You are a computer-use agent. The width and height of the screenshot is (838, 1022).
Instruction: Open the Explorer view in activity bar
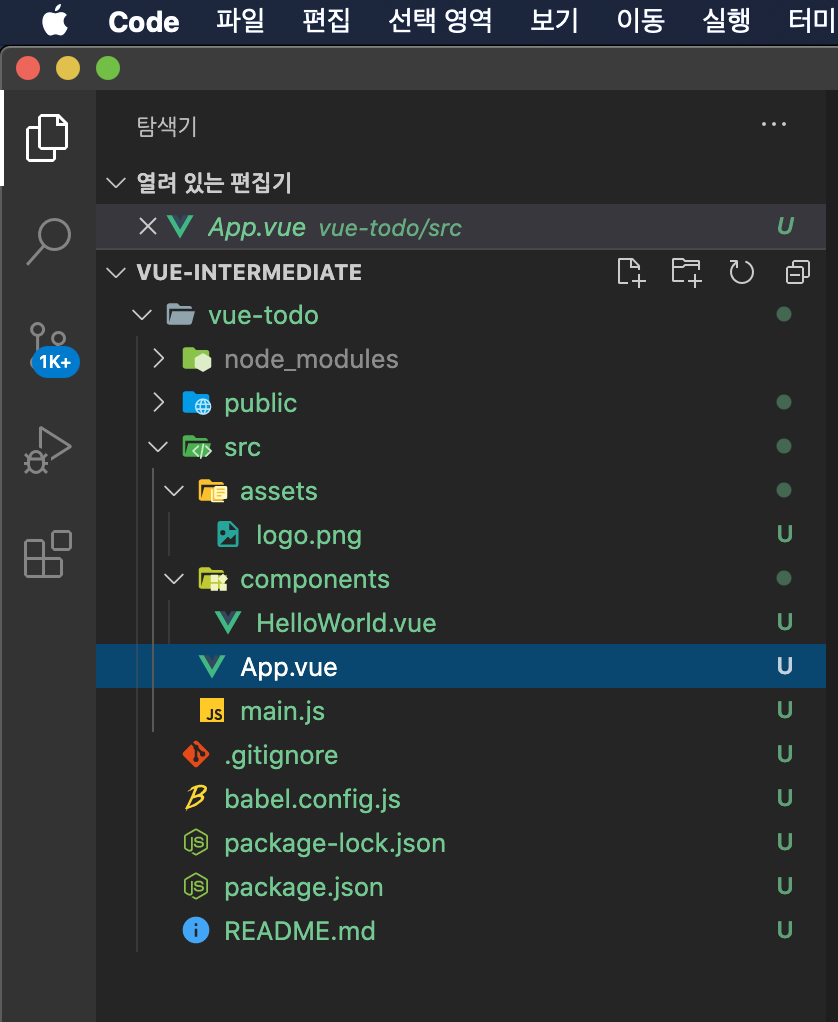pyautogui.click(x=47, y=138)
